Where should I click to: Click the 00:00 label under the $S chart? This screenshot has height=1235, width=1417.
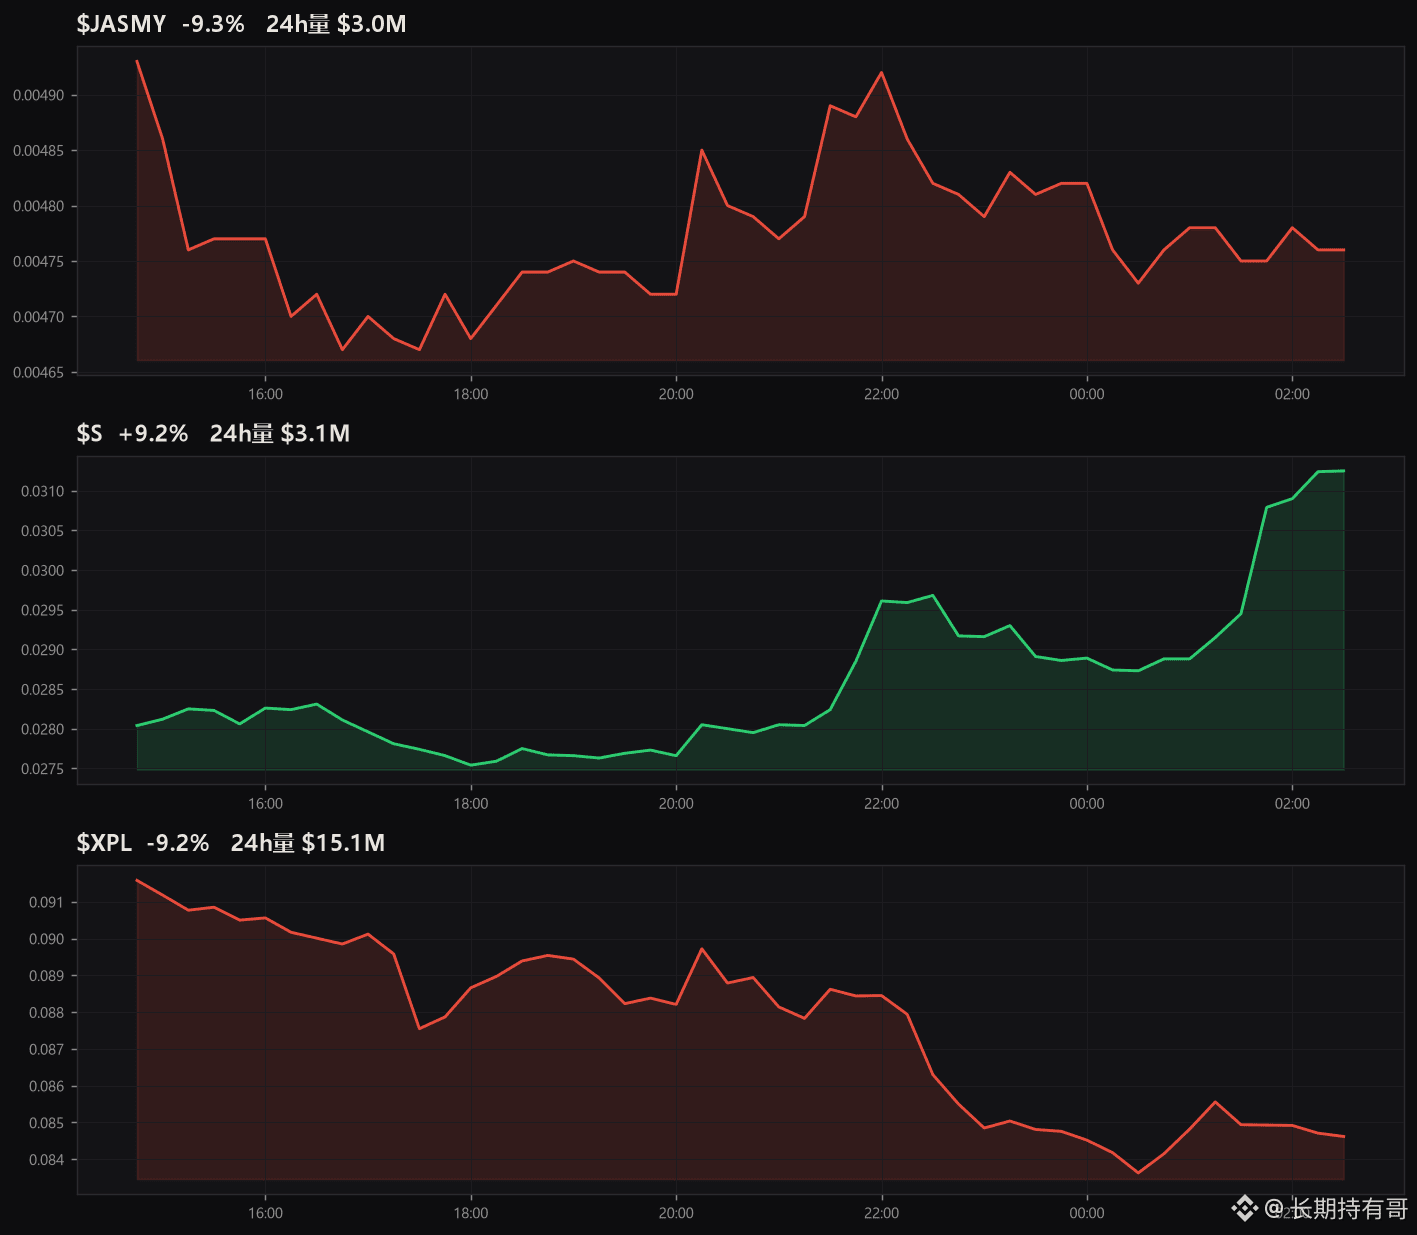1087,804
